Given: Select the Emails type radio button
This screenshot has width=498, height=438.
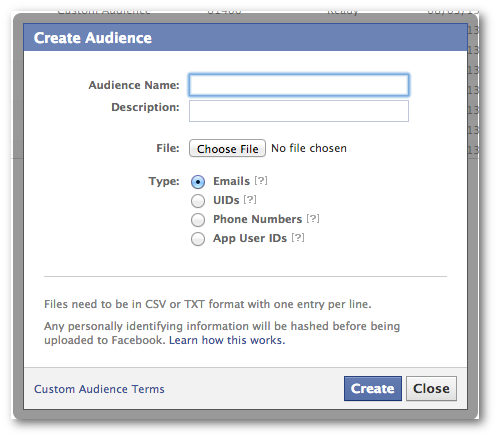Looking at the screenshot, I should pyautogui.click(x=198, y=182).
